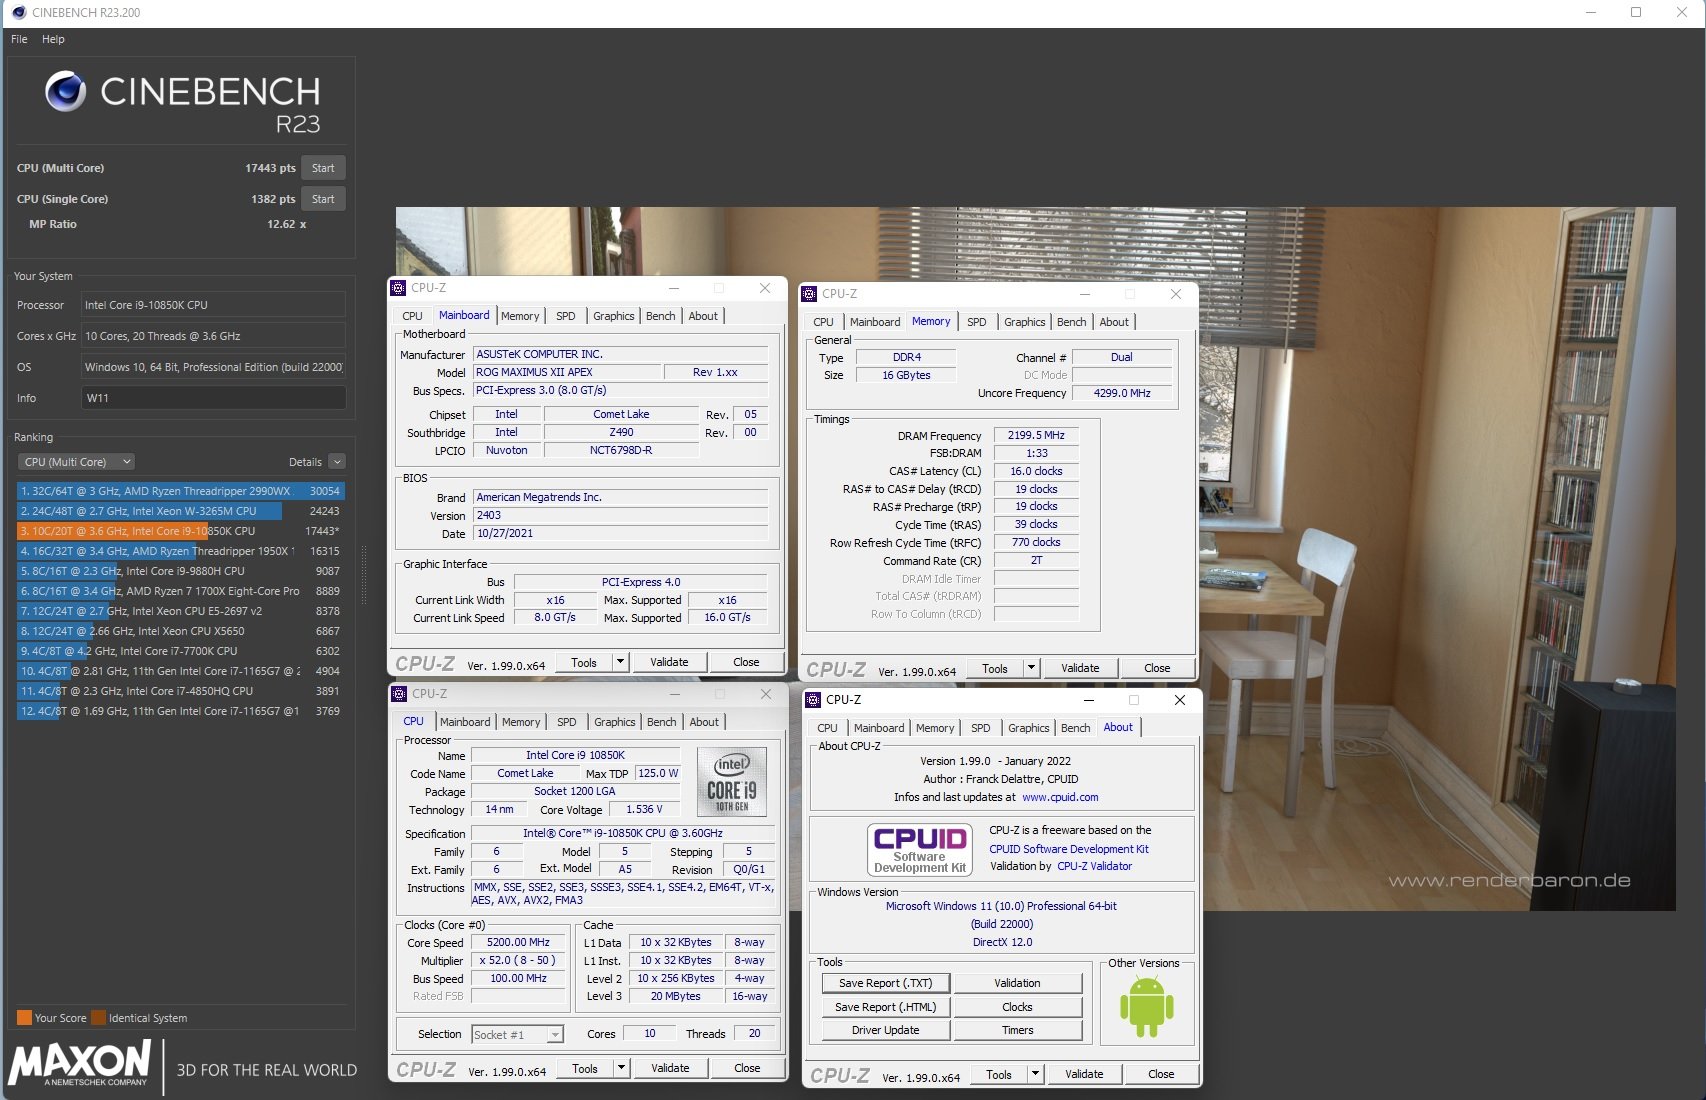Click the Intel Core i9 processor logo
This screenshot has width=1706, height=1100.
click(732, 783)
